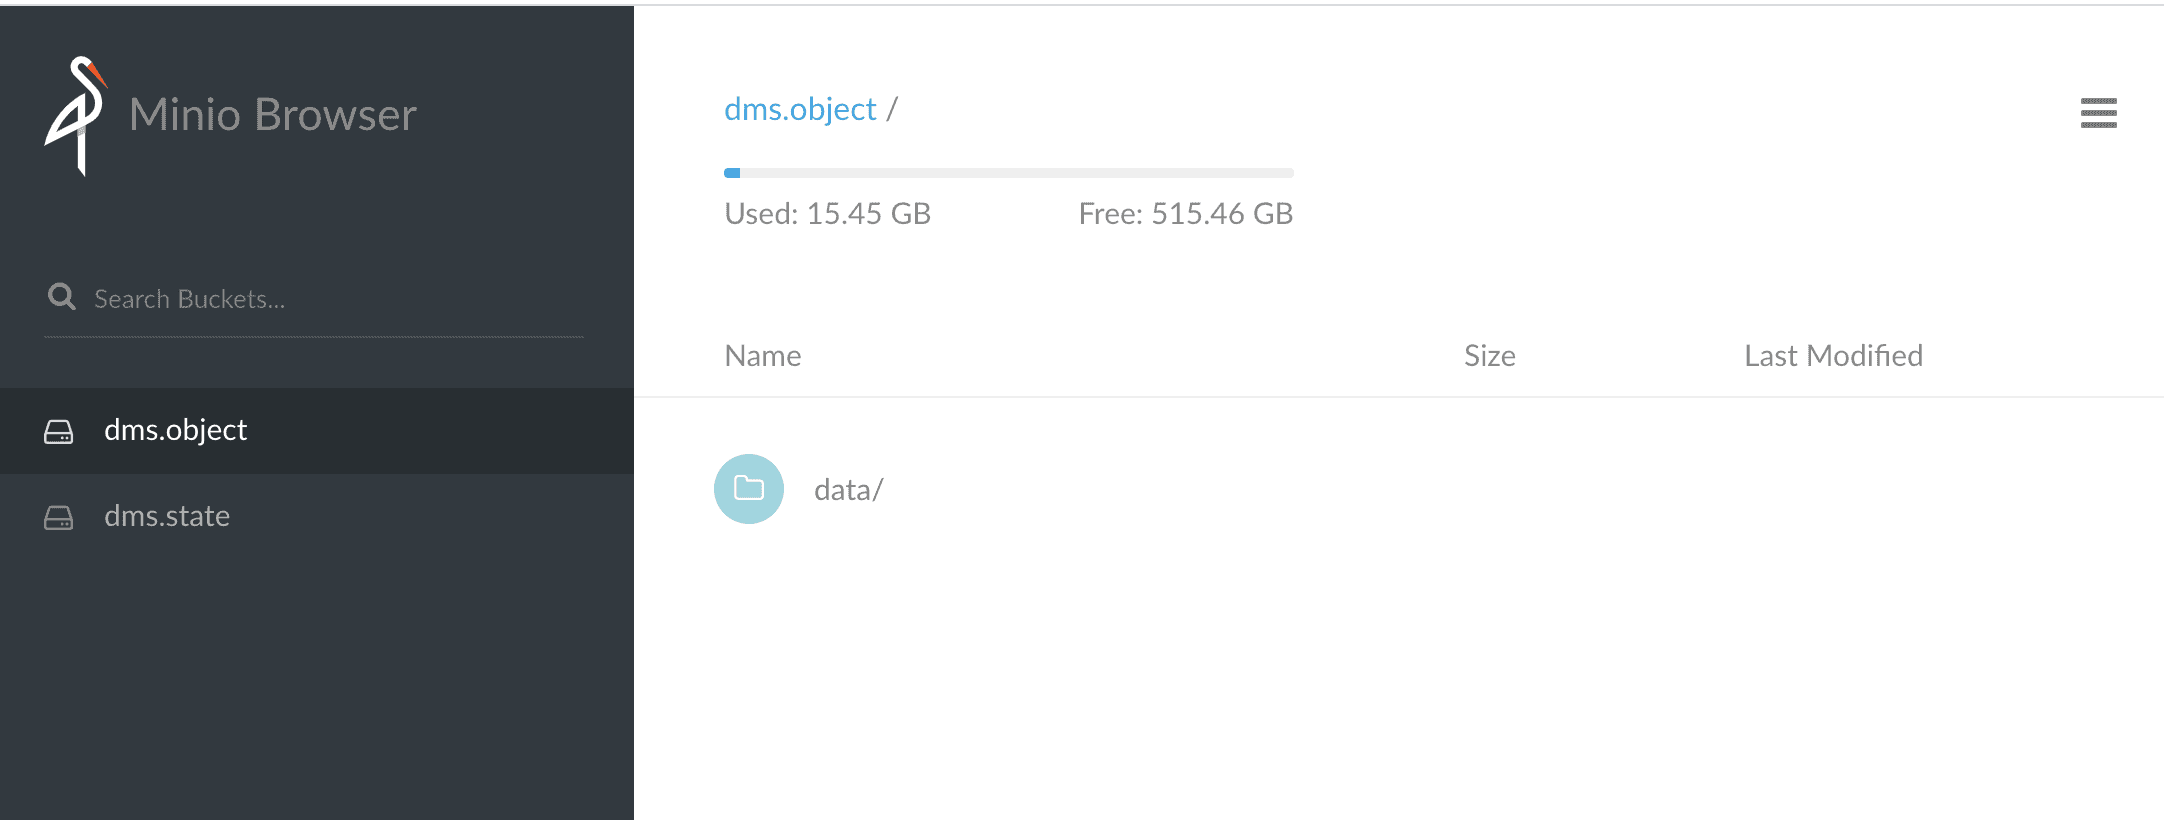
Task: Click the Free: 515.46 GB label
Action: 1186,214
